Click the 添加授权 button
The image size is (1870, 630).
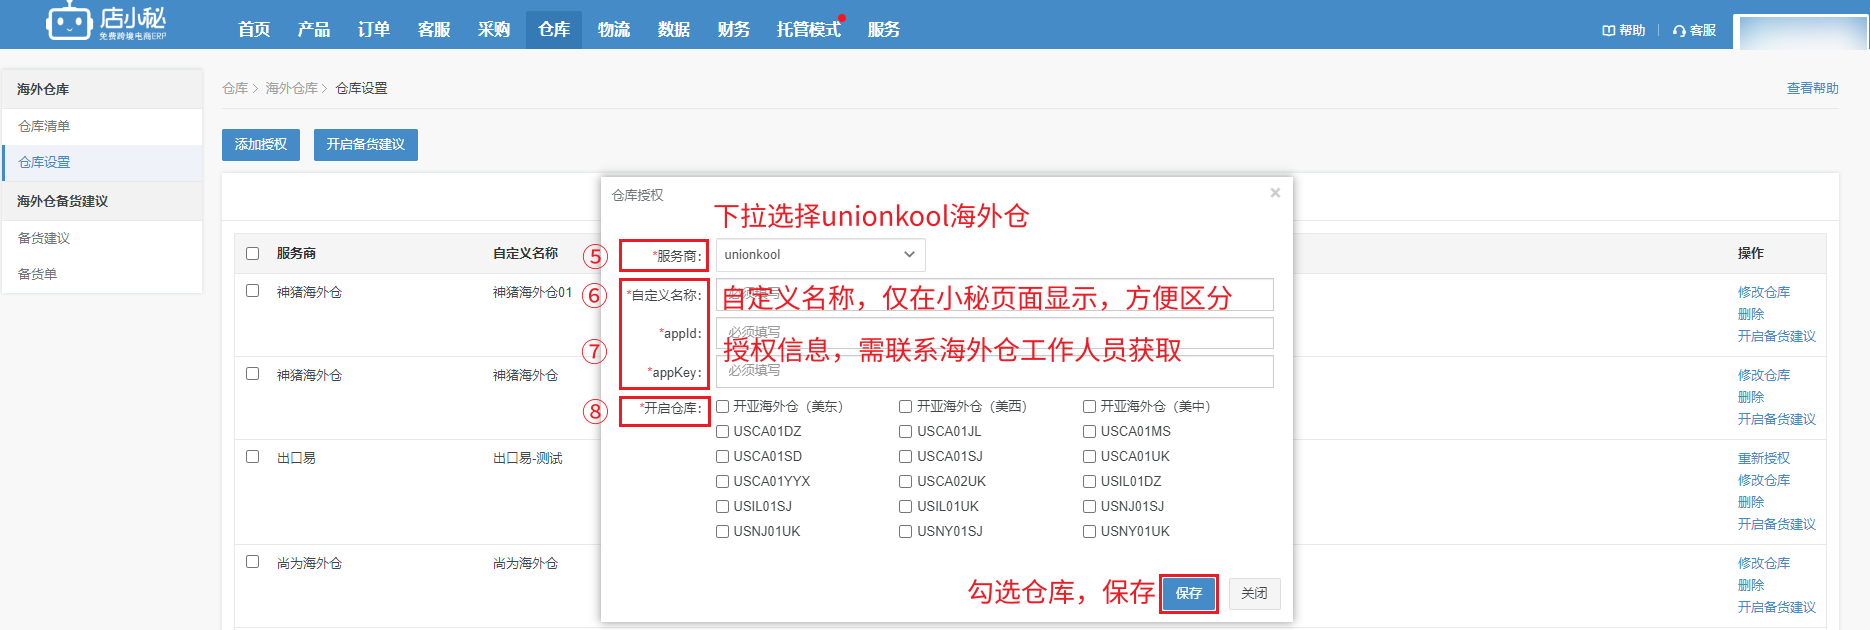pos(261,144)
